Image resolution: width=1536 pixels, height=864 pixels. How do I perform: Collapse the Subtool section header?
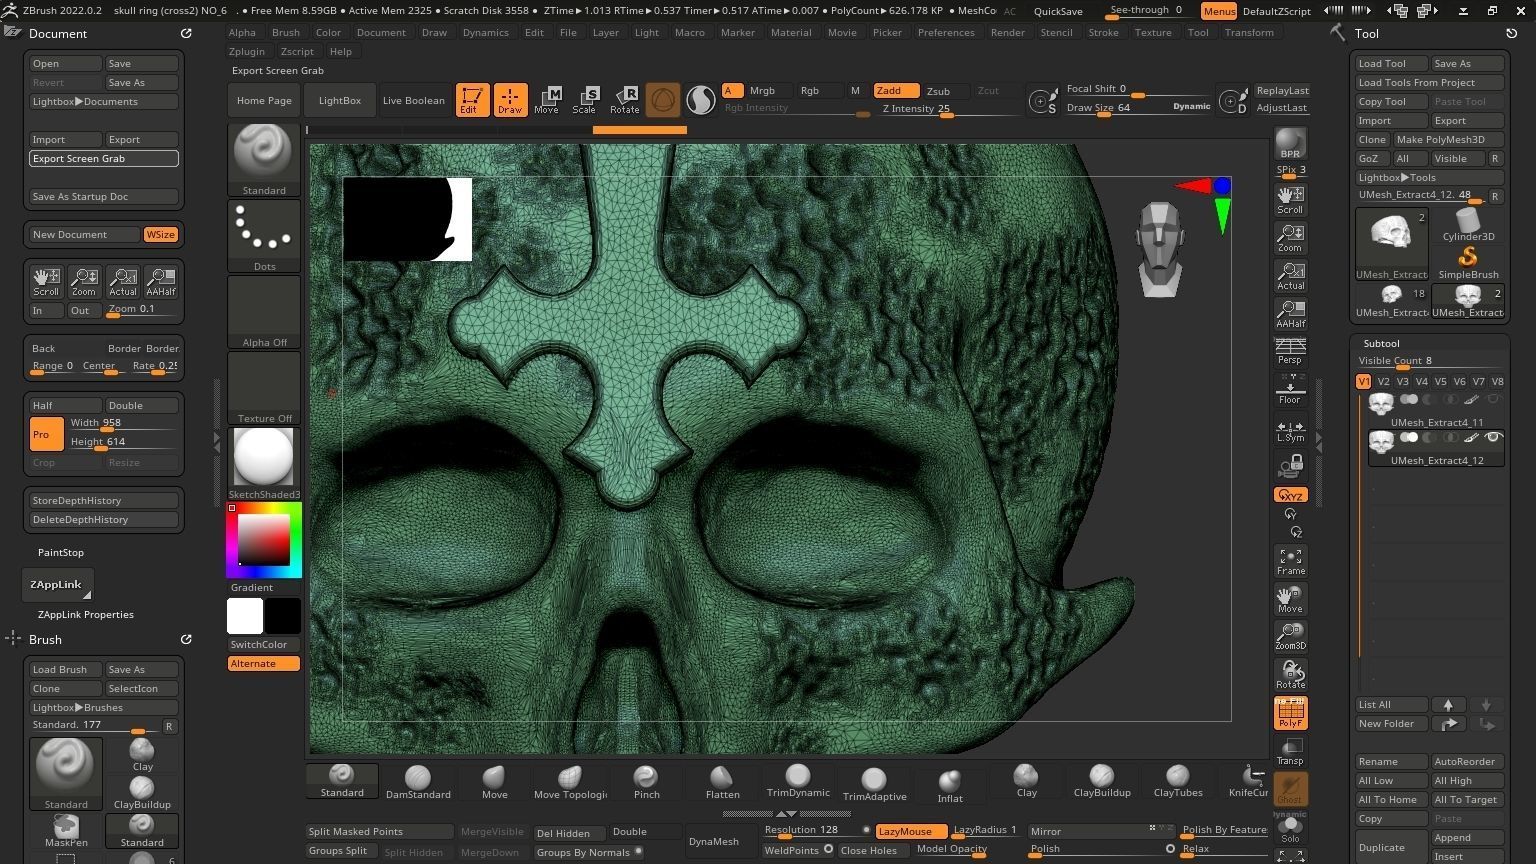(1381, 344)
